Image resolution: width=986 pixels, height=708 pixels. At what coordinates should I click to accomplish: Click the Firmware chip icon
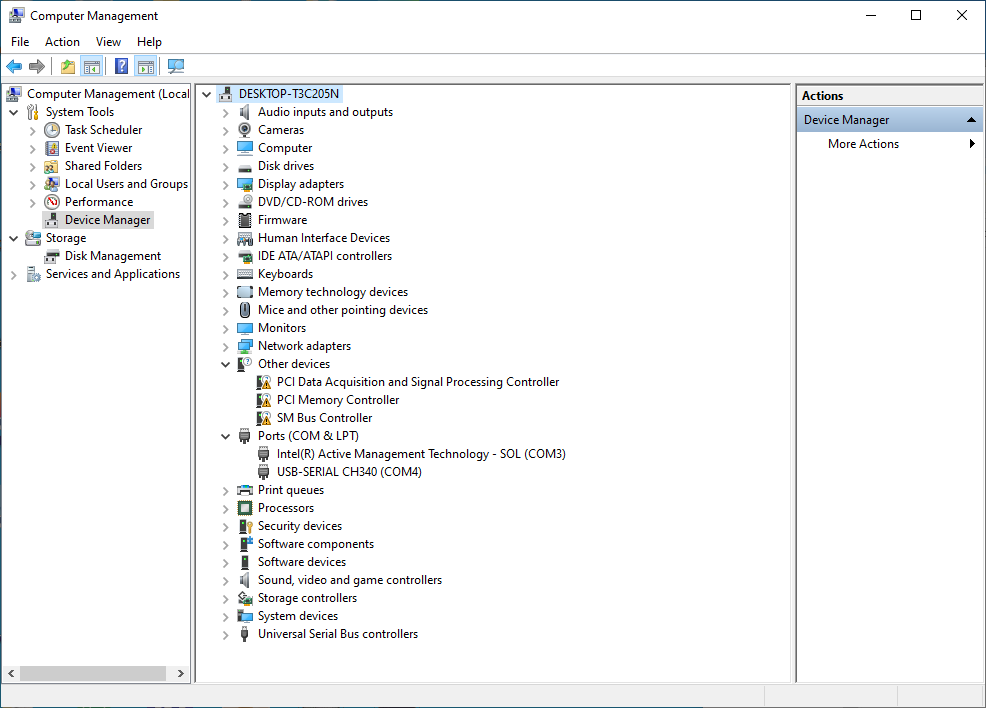point(245,220)
